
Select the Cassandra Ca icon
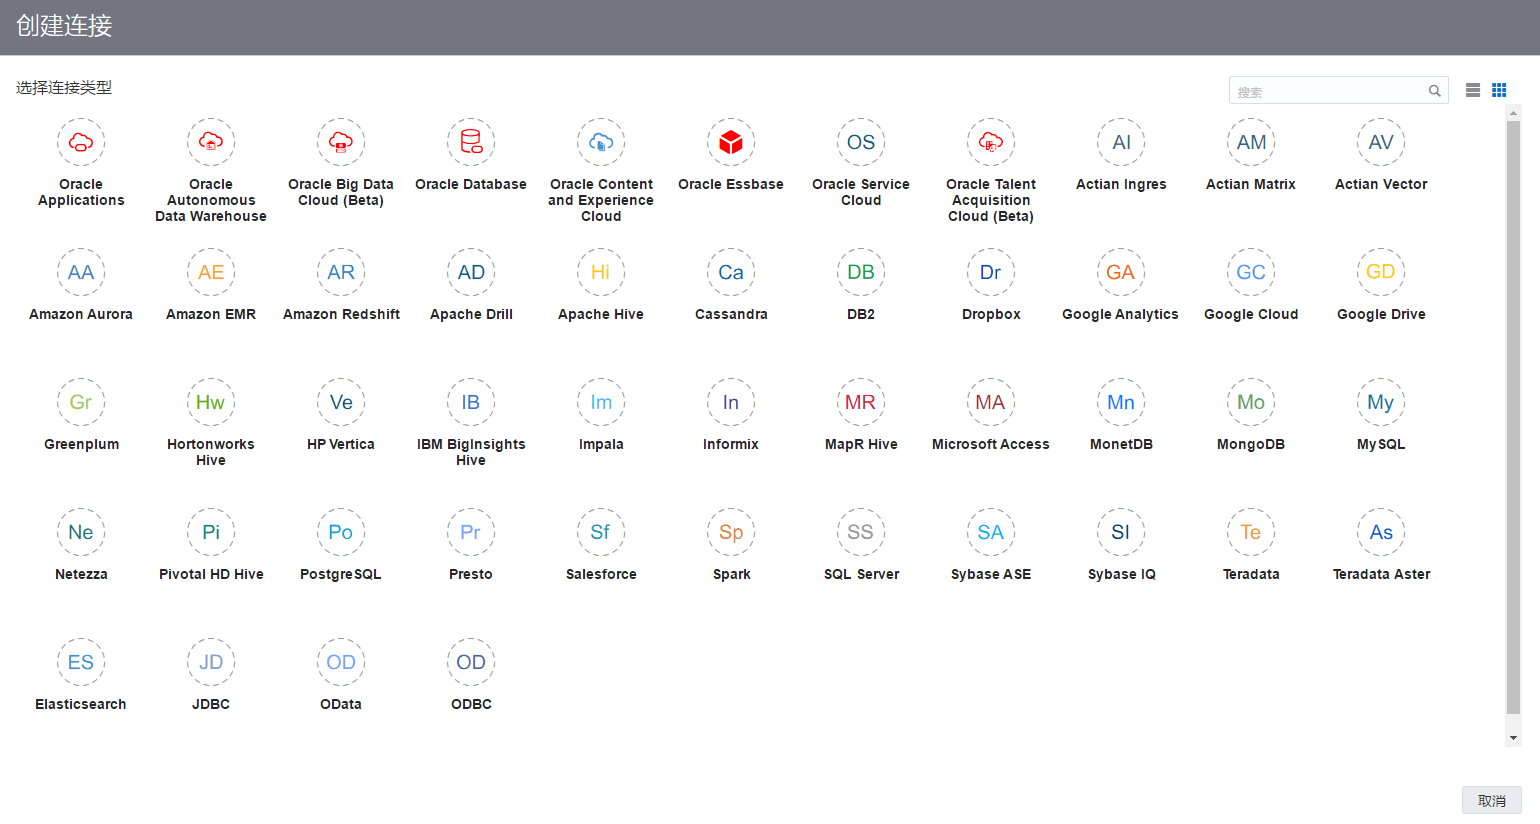731,272
